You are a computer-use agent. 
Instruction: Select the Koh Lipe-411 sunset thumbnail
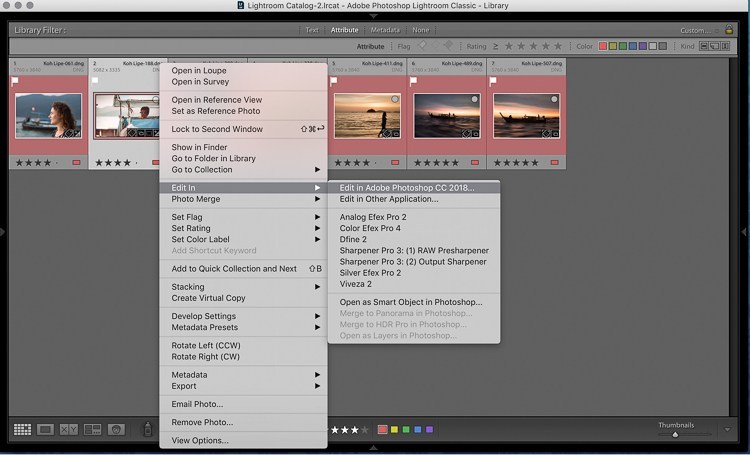click(x=367, y=116)
